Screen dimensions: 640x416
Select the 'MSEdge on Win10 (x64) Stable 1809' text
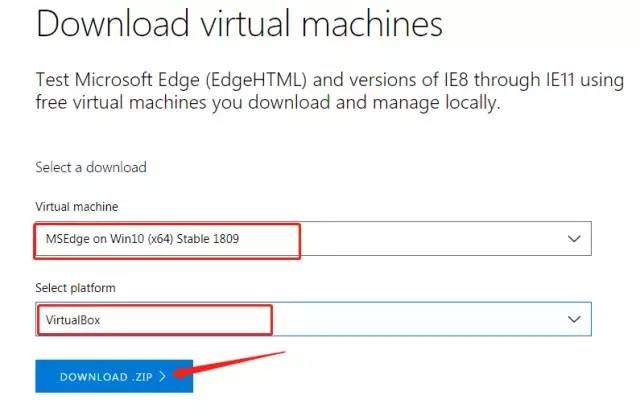(142, 240)
